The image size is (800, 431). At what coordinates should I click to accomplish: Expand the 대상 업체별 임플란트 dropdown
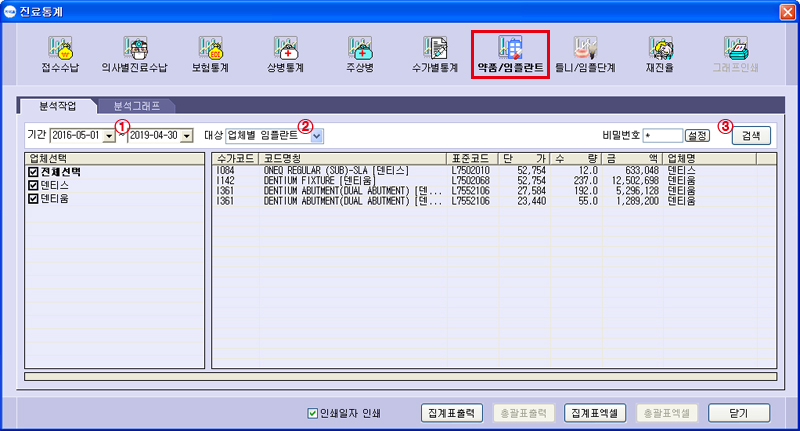(x=316, y=135)
